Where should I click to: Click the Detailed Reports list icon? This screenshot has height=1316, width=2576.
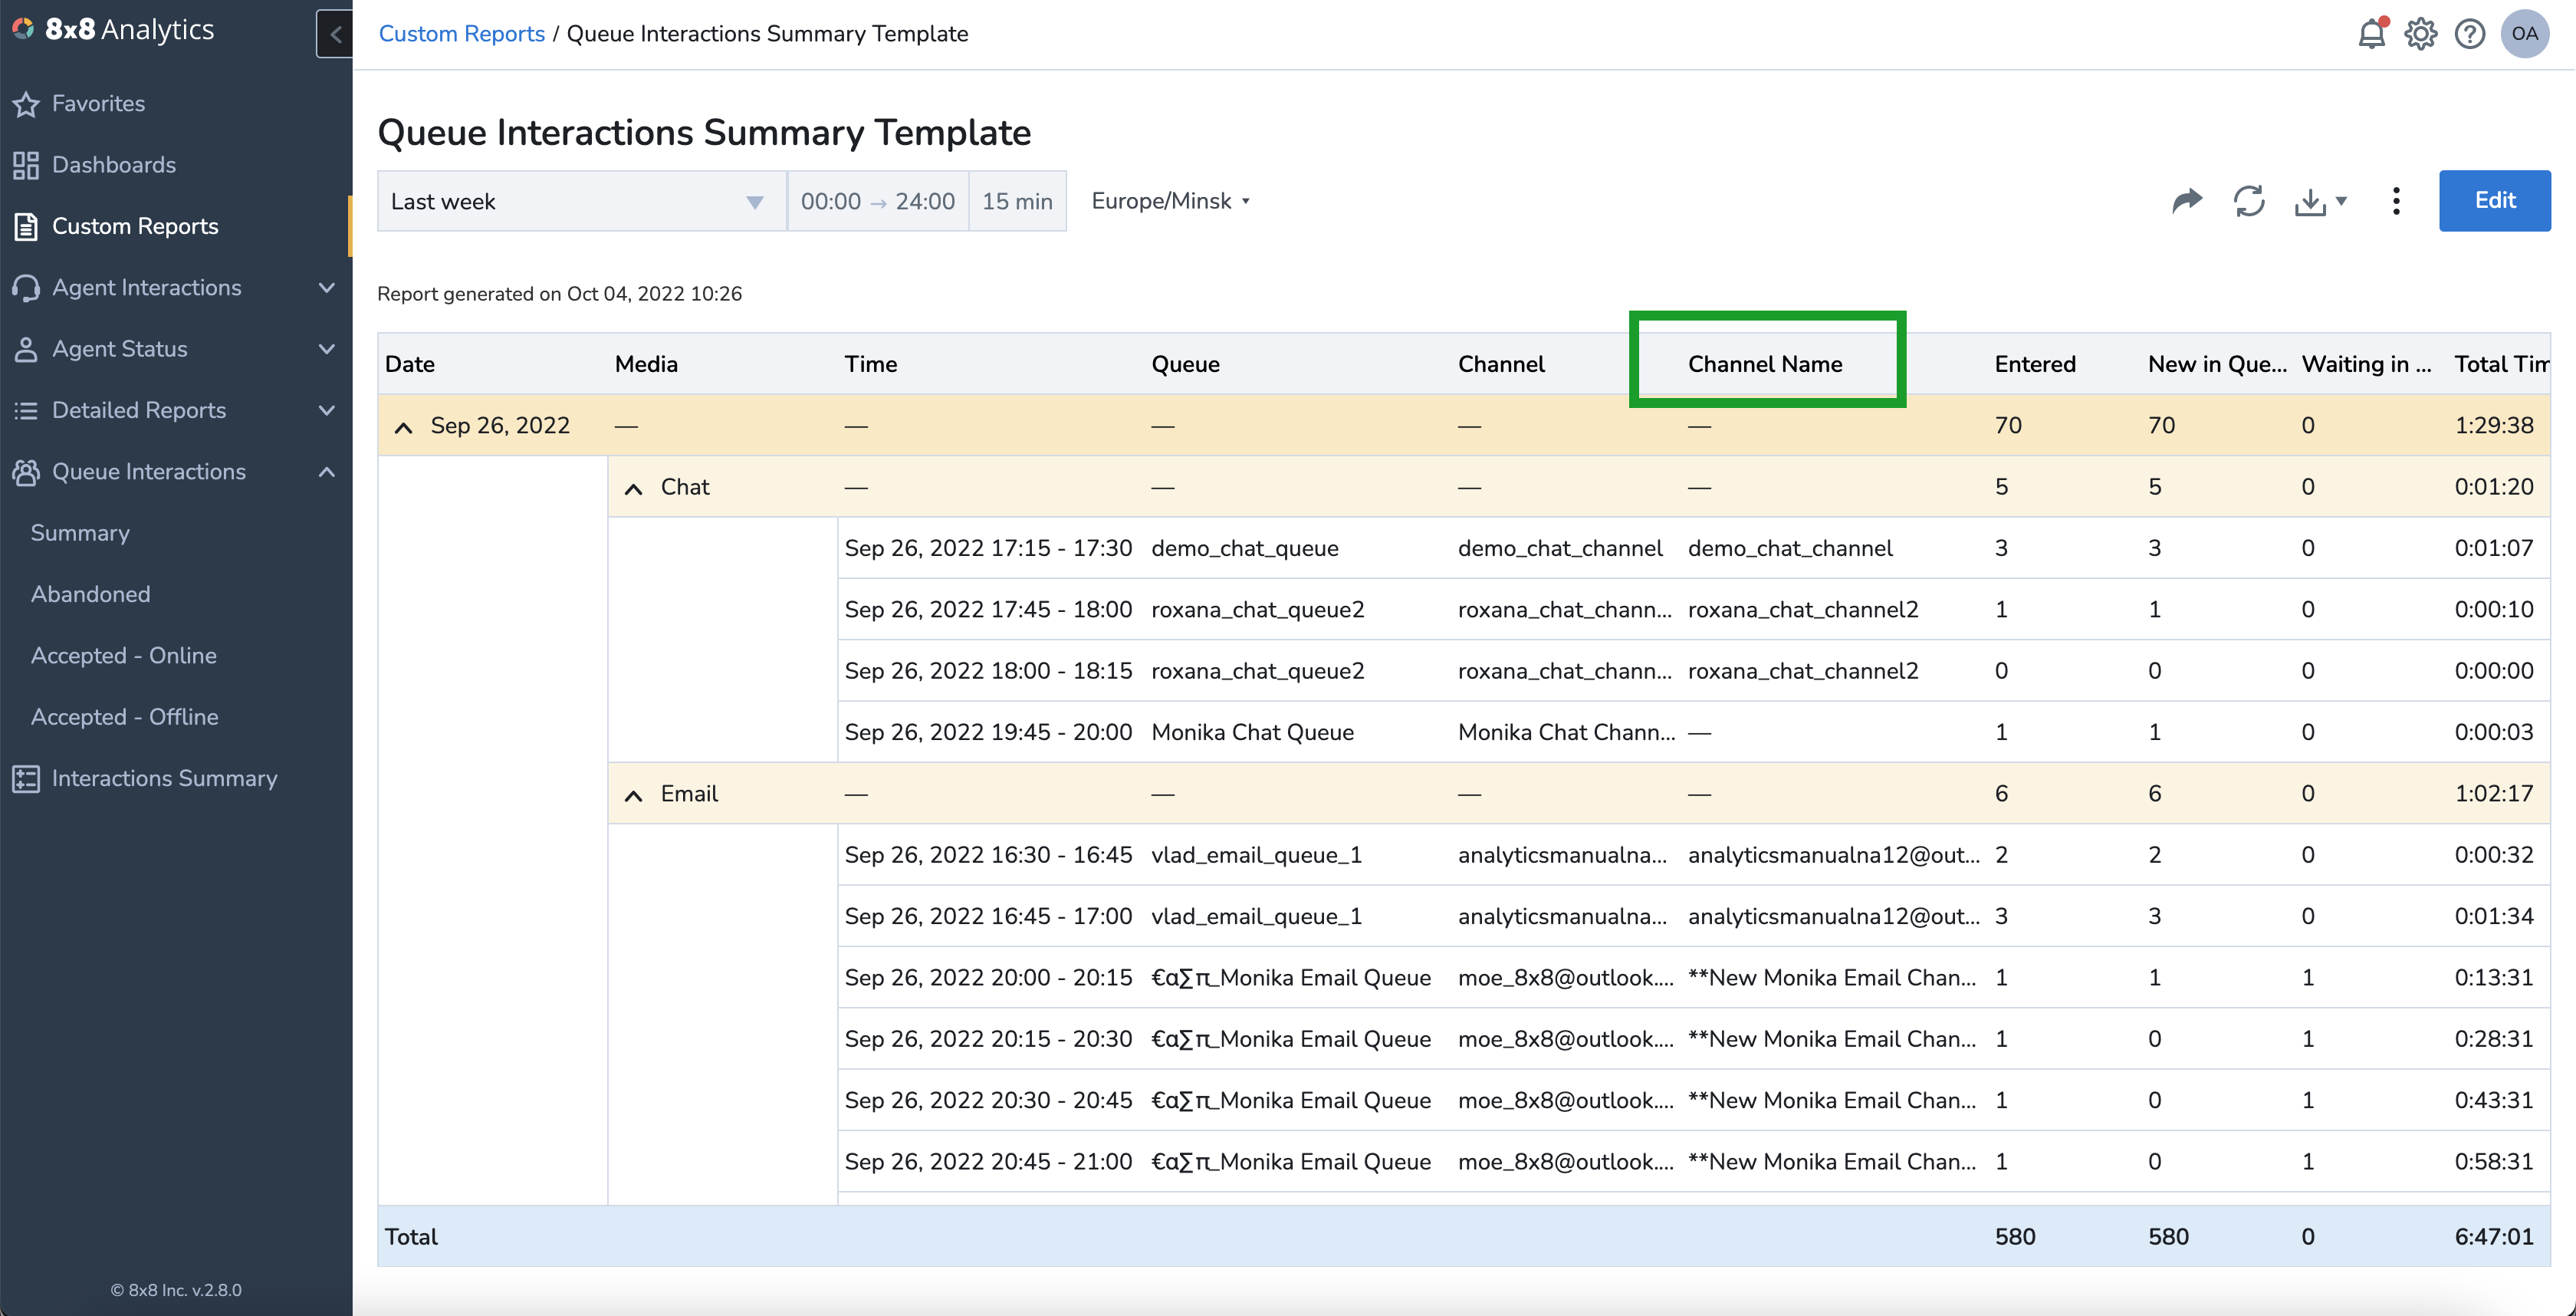tap(26, 411)
